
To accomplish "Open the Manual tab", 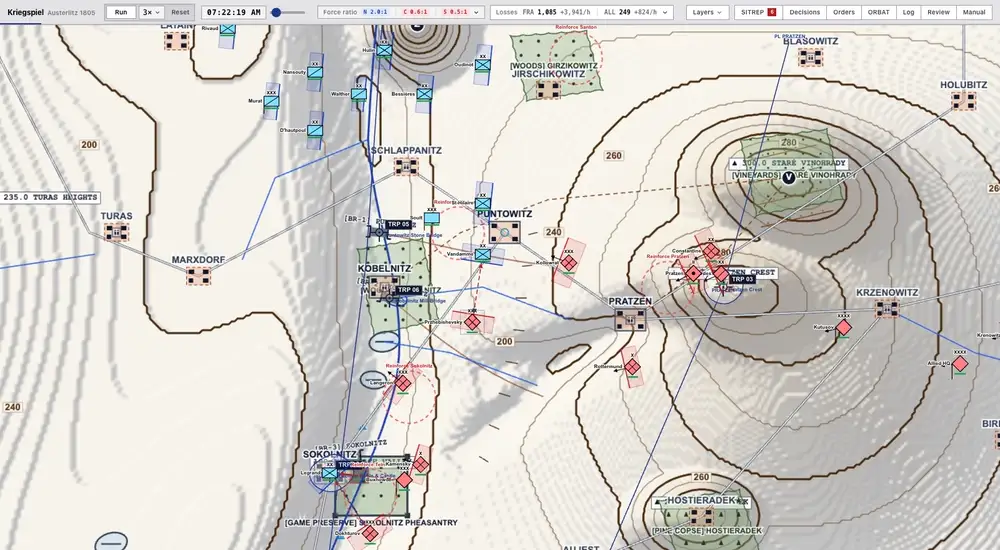I will [x=974, y=12].
